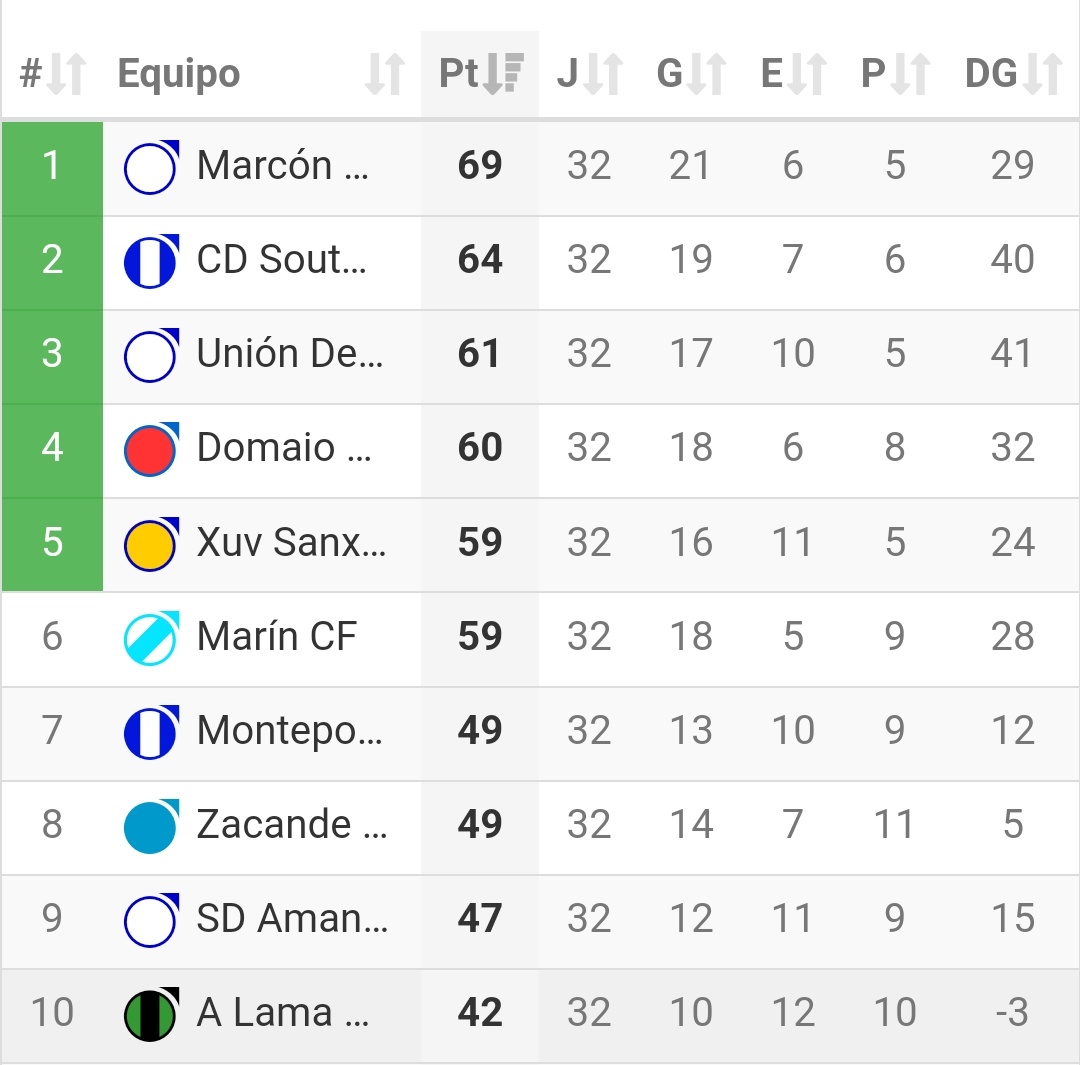Click the green A Lama crest

[x=151, y=1014]
